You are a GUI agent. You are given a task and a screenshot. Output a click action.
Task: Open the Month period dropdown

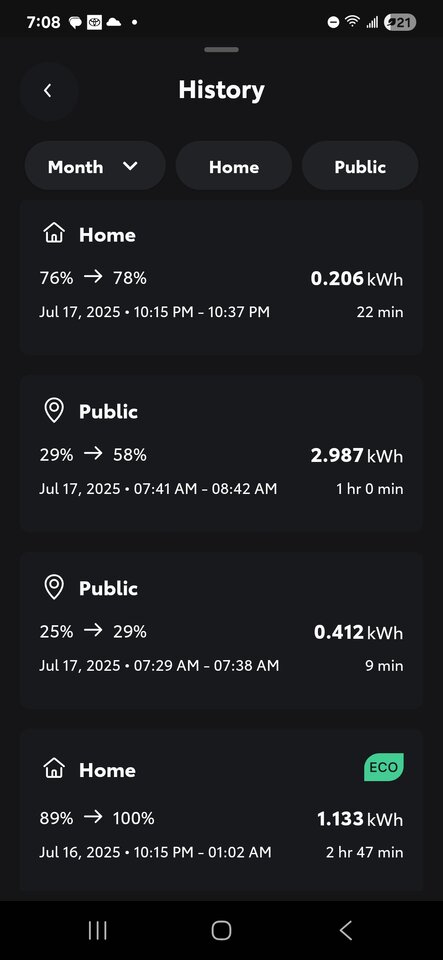tap(95, 167)
